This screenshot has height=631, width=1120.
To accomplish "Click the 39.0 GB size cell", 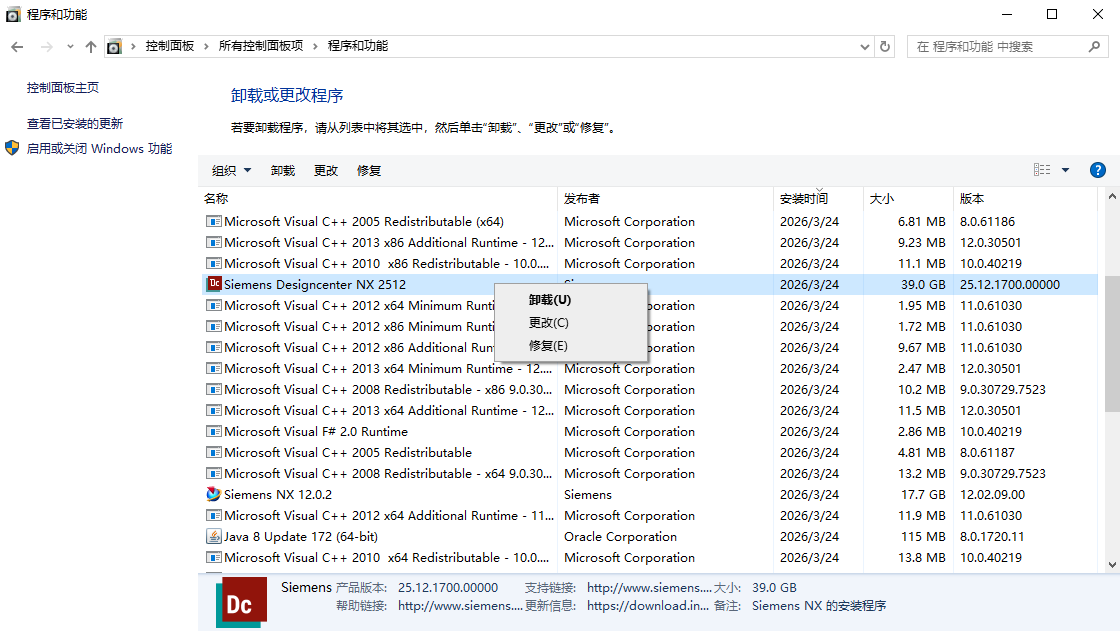I will coord(923,284).
